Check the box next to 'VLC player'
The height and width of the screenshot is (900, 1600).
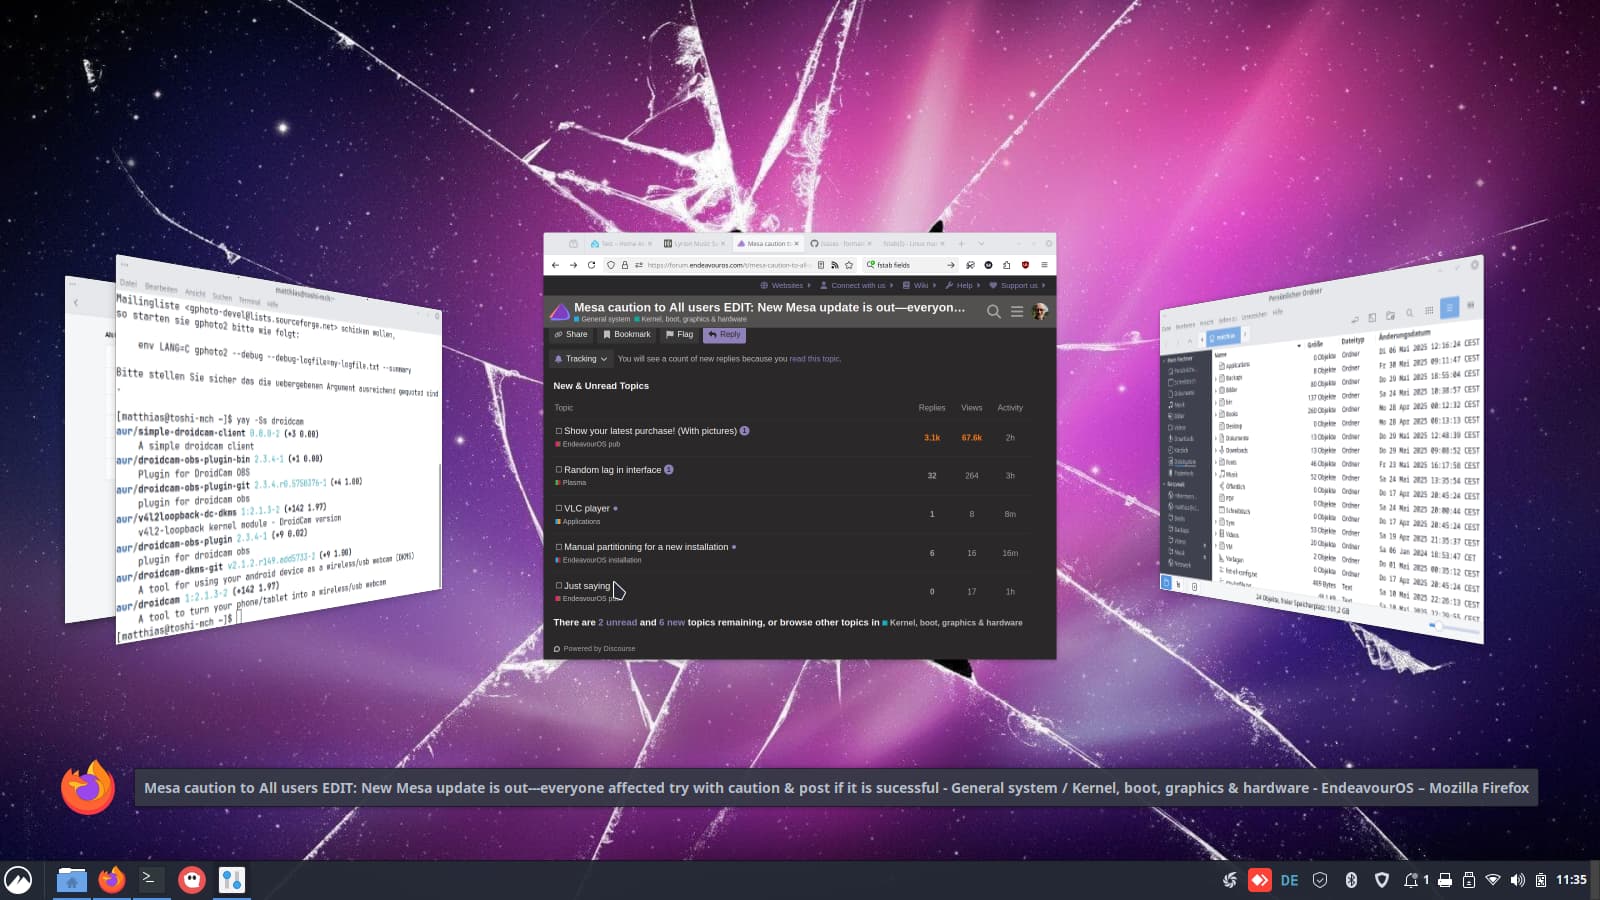click(x=559, y=508)
